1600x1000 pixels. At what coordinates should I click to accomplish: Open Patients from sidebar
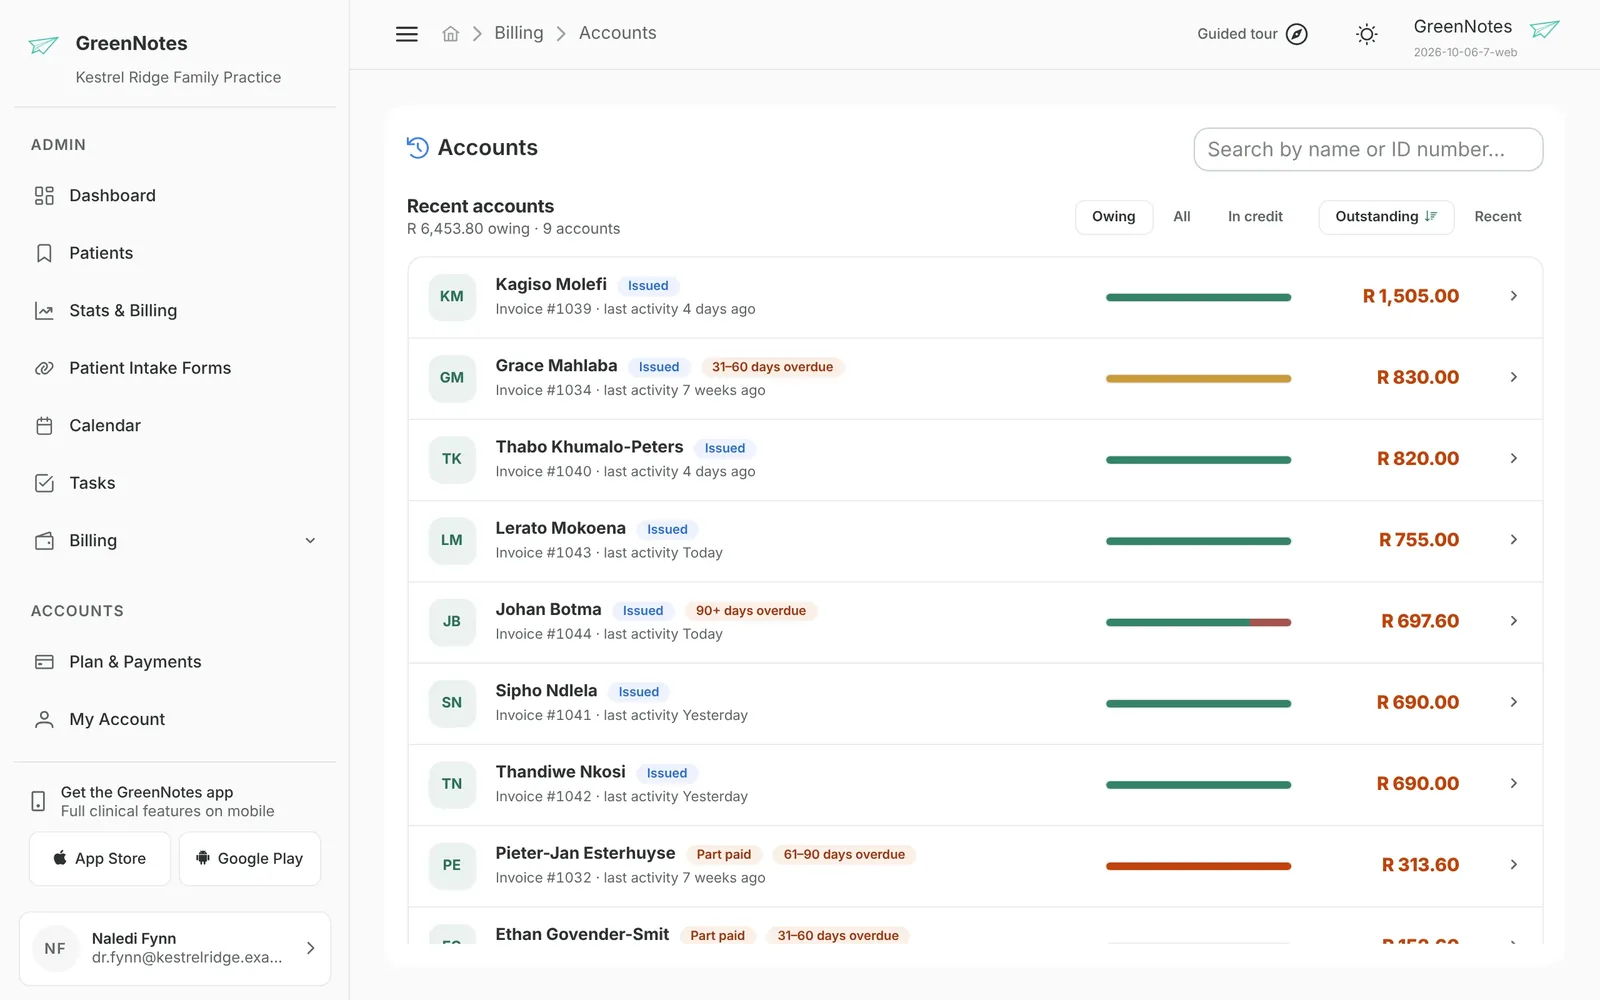[175, 253]
